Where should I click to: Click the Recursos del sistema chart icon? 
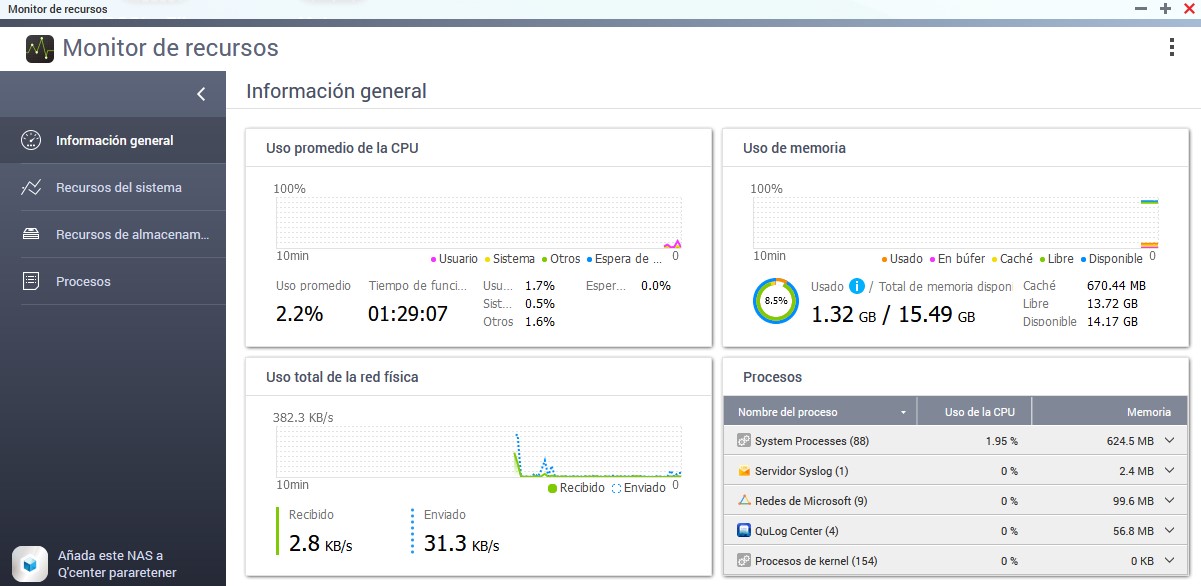pos(31,188)
